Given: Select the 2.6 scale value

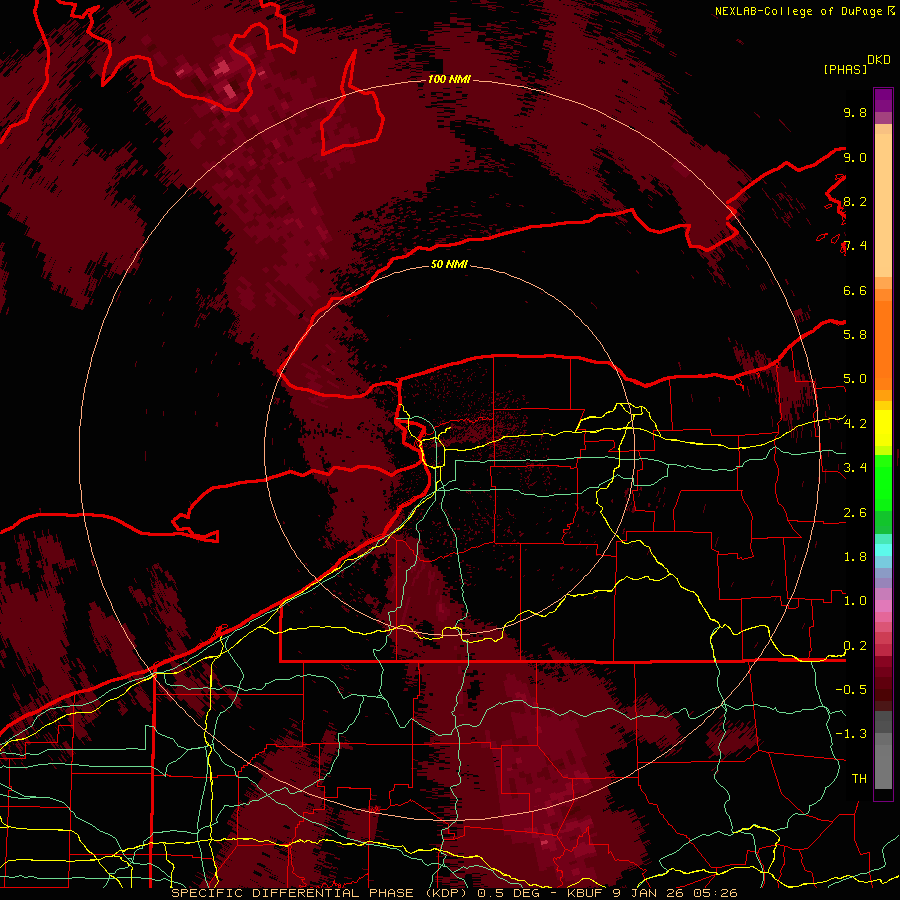Looking at the screenshot, I should [x=855, y=512].
